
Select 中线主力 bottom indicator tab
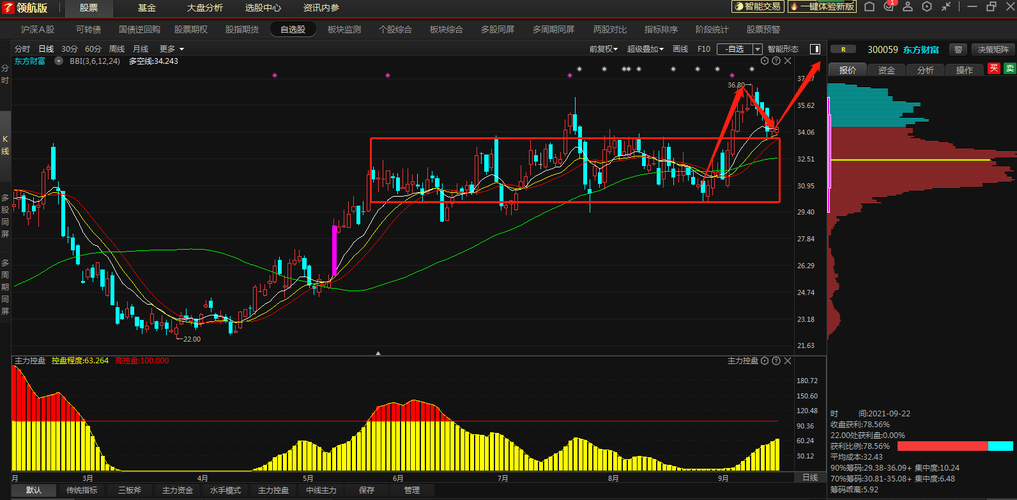pyautogui.click(x=321, y=490)
